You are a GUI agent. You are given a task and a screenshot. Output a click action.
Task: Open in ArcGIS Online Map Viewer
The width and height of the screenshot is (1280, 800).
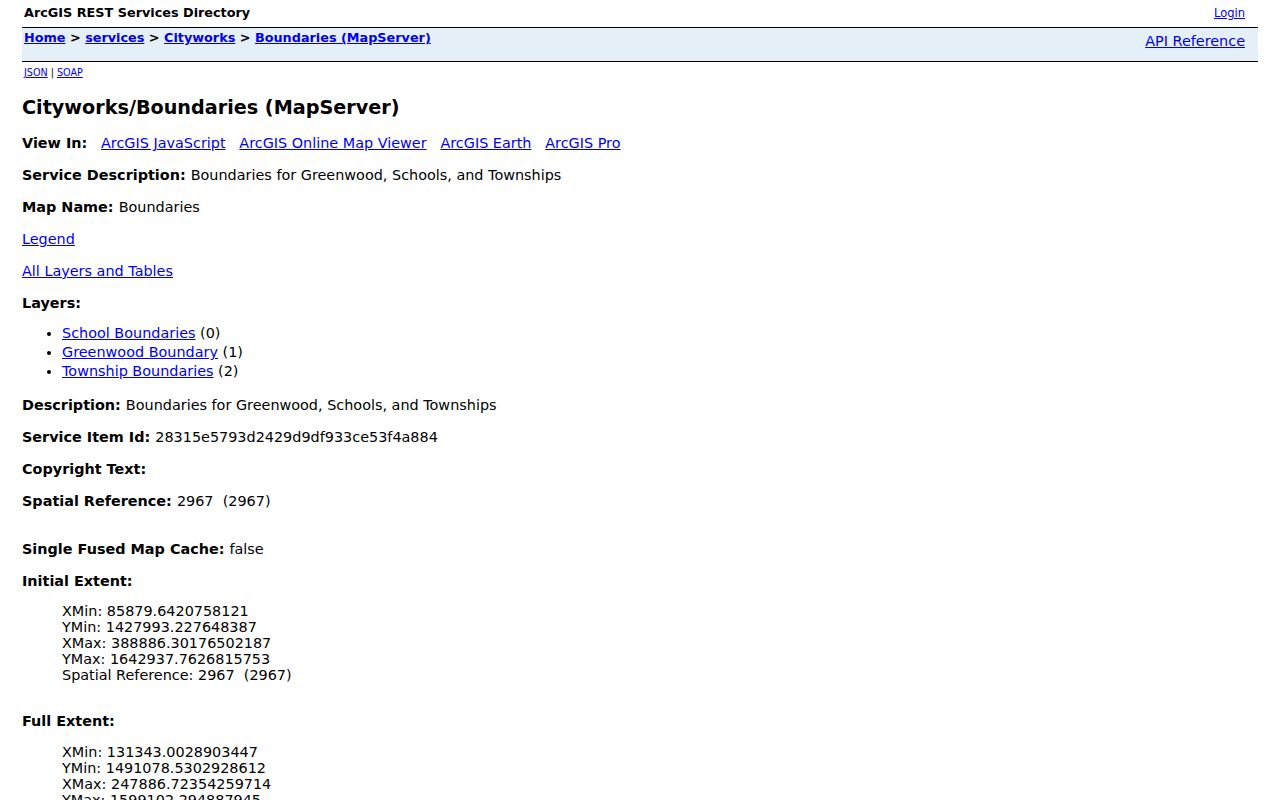[x=333, y=143]
